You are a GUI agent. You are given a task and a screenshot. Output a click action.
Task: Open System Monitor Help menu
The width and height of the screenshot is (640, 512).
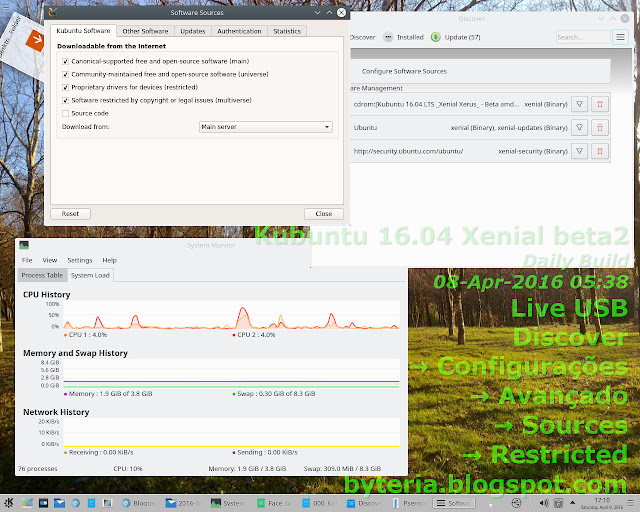click(x=109, y=260)
